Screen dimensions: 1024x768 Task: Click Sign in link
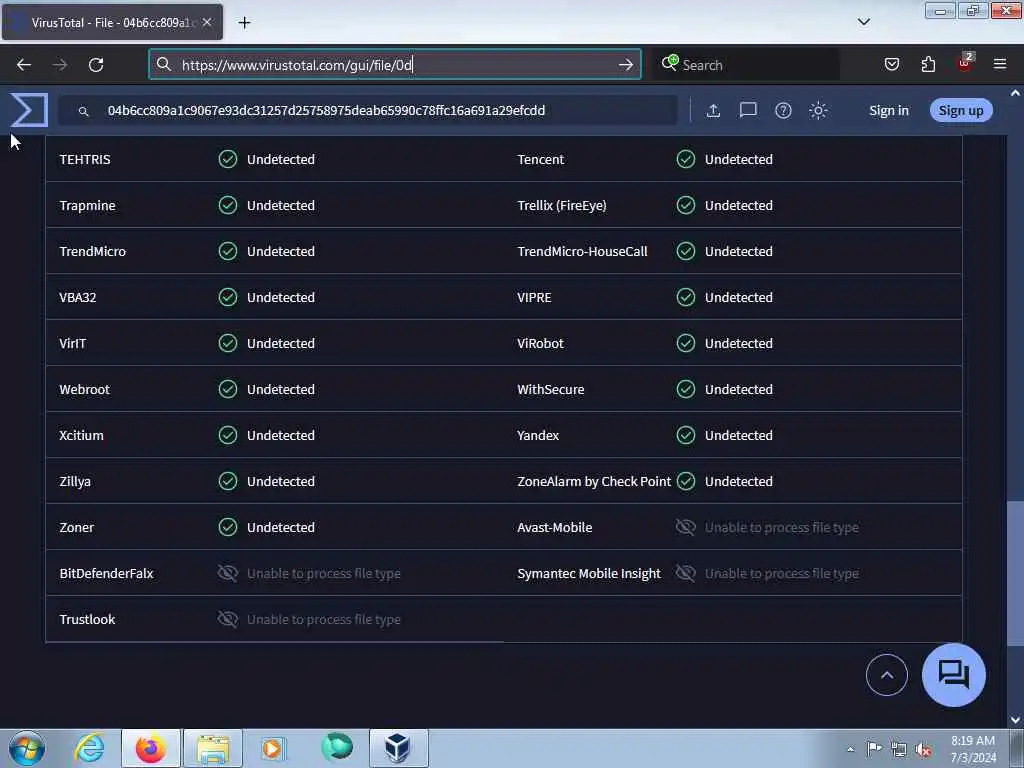[x=889, y=110]
